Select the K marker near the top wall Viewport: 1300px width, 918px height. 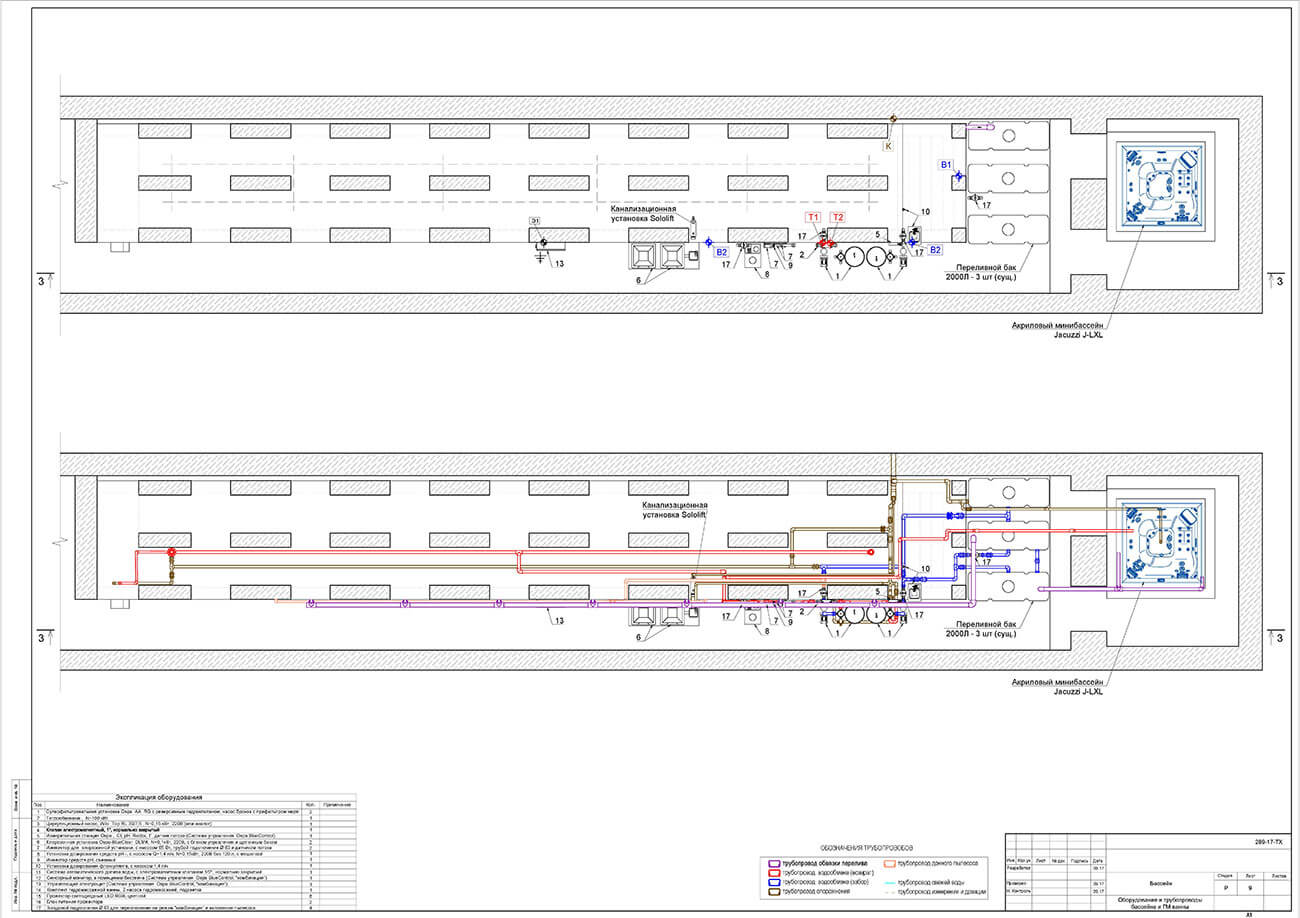coord(886,146)
